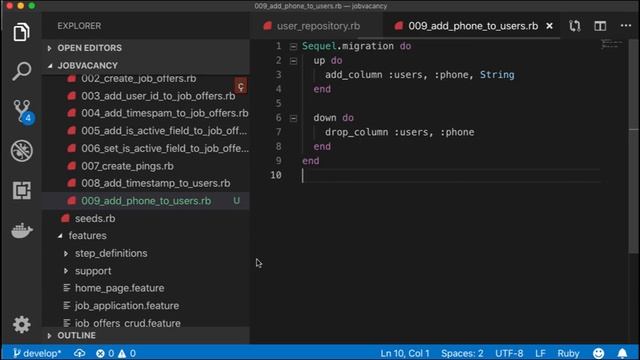Click add_column on line 3

353,75
